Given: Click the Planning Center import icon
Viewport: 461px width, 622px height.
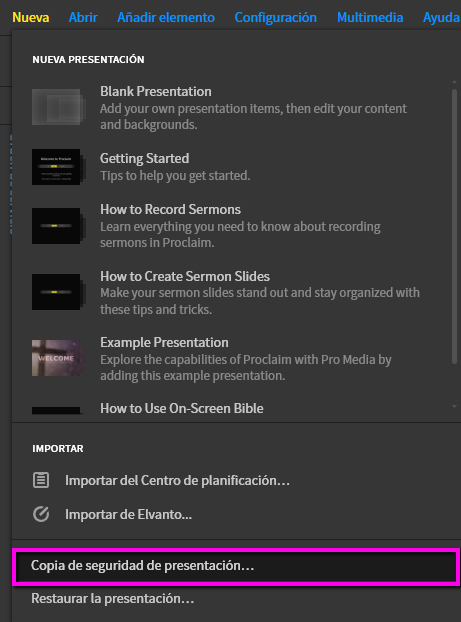Looking at the screenshot, I should point(41,480).
